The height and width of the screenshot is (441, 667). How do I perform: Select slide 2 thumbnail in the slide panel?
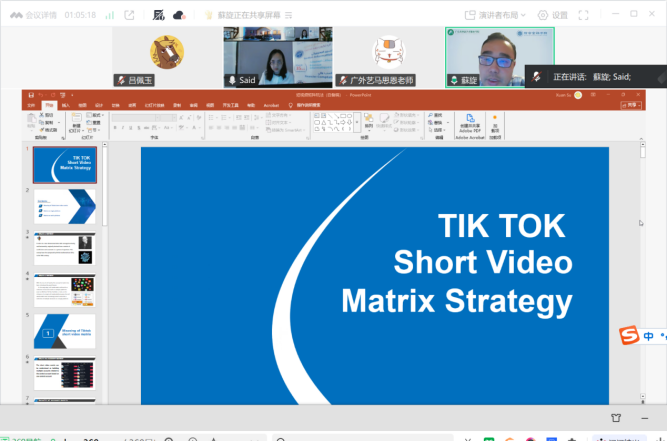click(65, 207)
